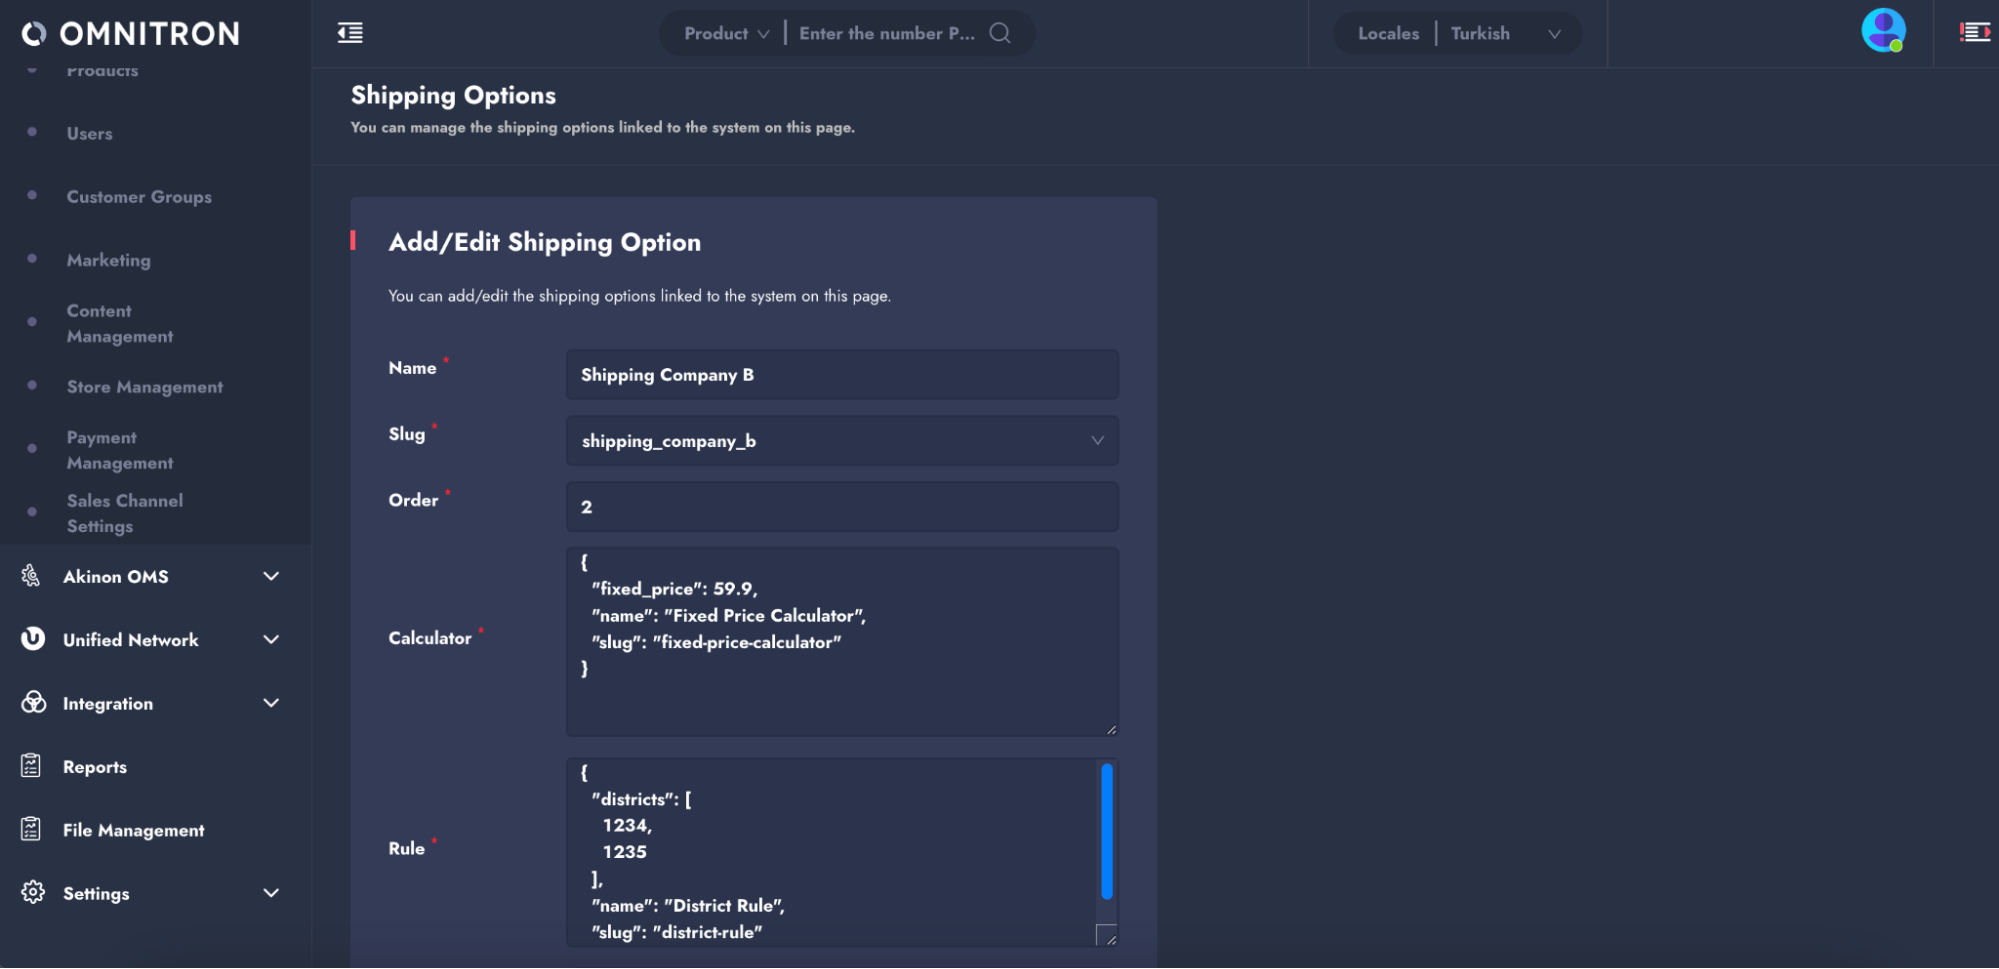Open Store Management link

145,387
